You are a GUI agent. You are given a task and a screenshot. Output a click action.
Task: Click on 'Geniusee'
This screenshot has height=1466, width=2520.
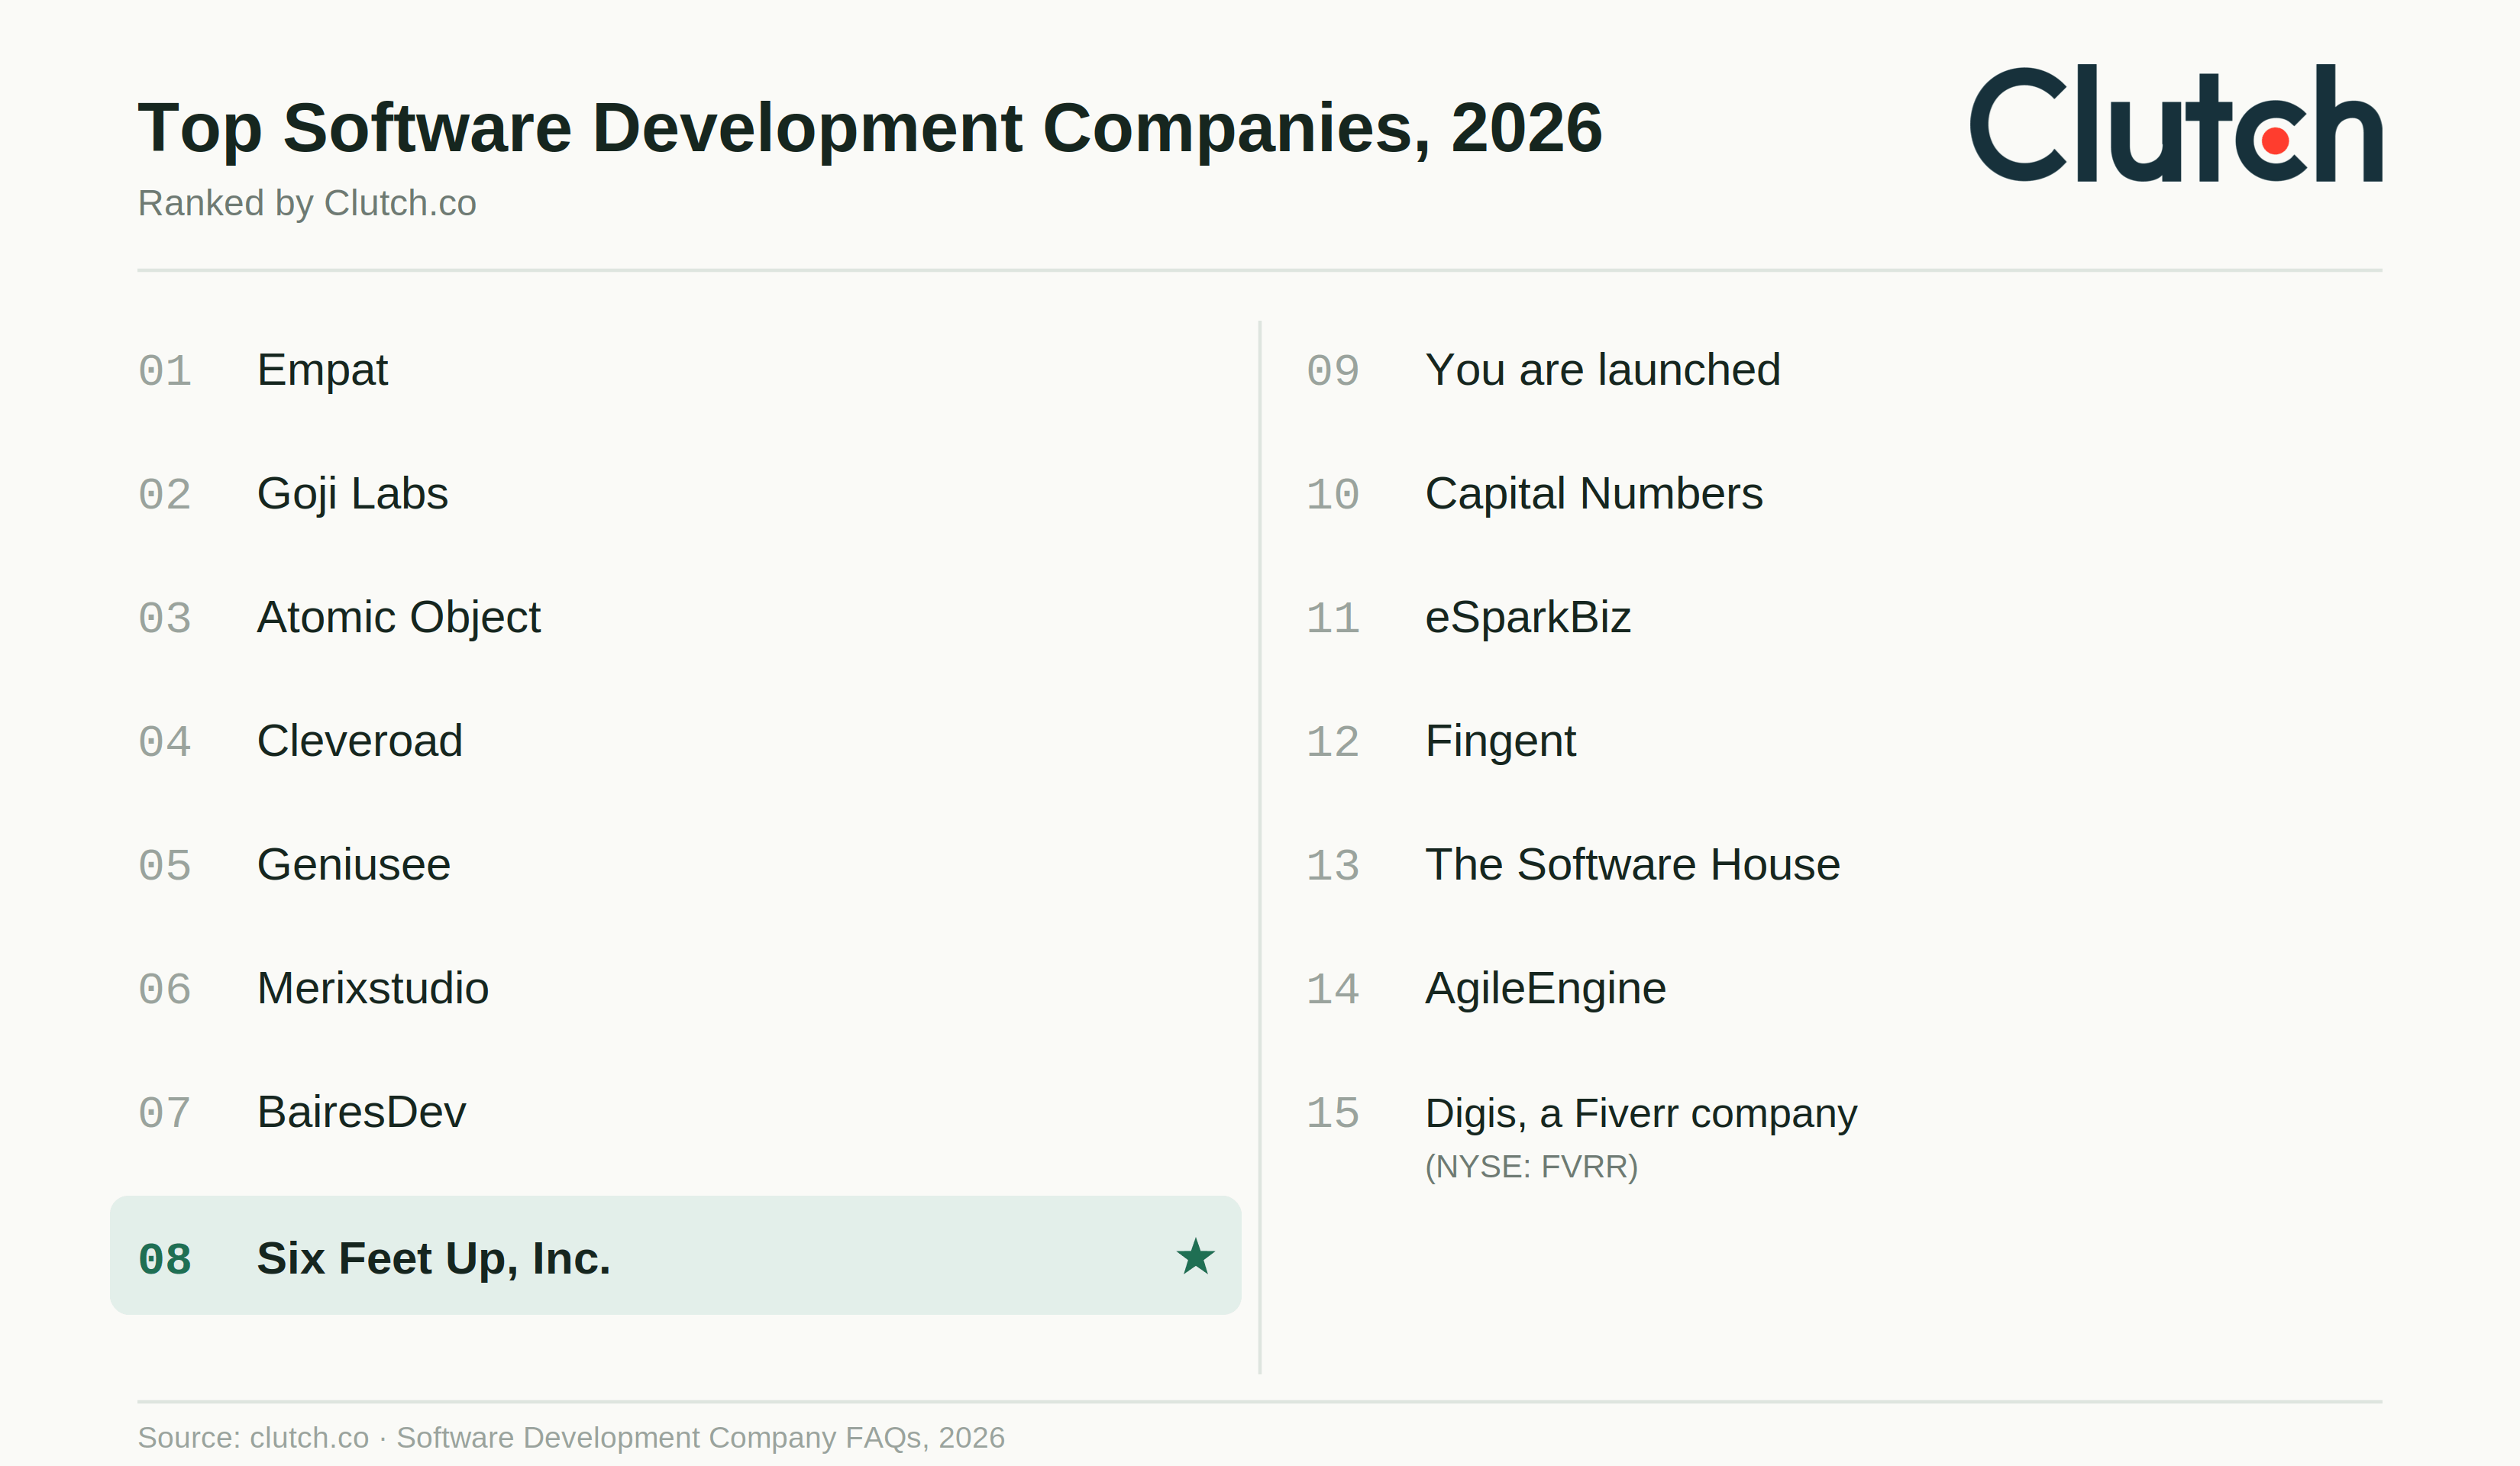click(354, 865)
